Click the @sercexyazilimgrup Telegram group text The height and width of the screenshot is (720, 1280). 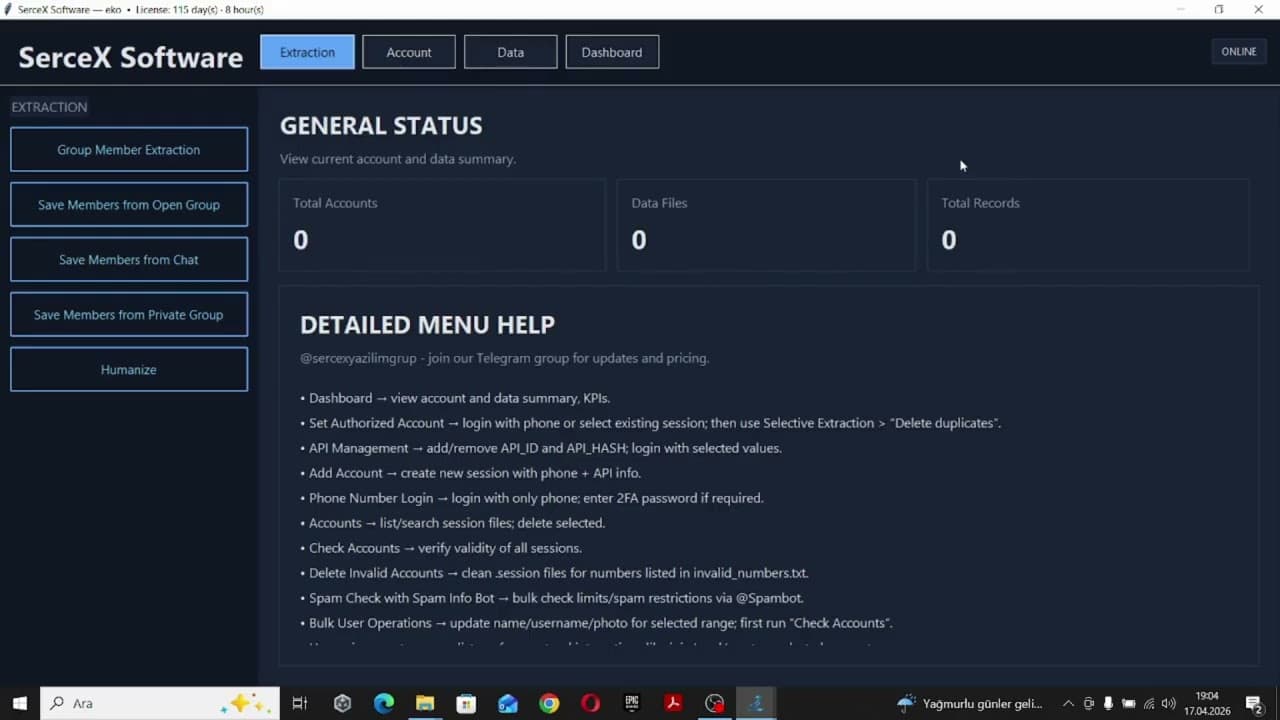[x=504, y=358]
